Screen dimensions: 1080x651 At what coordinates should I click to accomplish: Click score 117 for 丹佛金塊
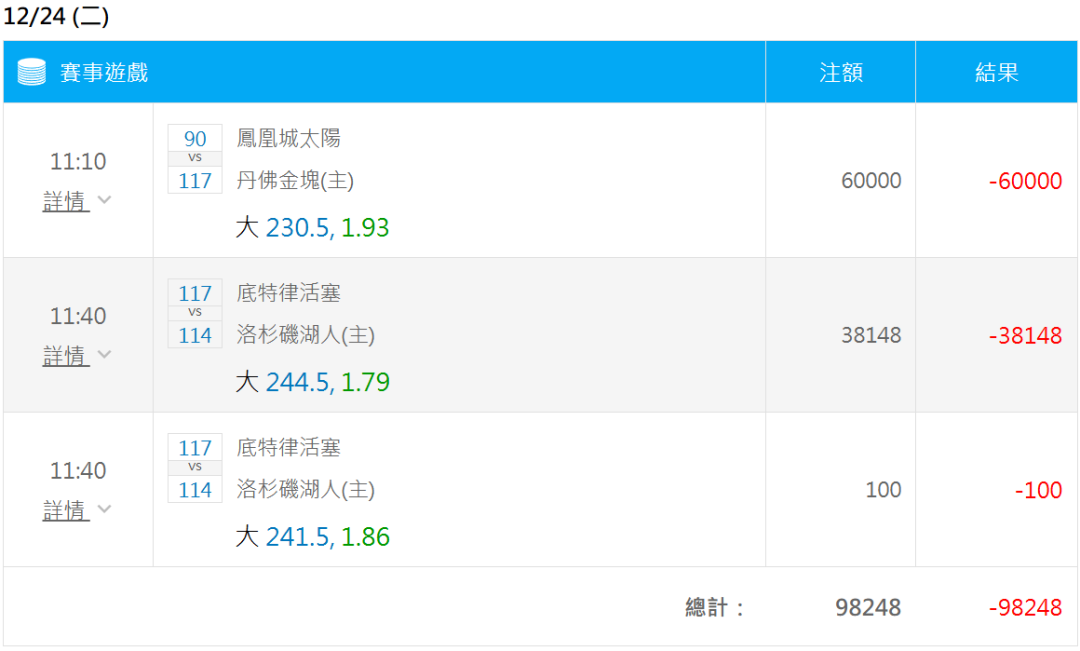tap(195, 180)
